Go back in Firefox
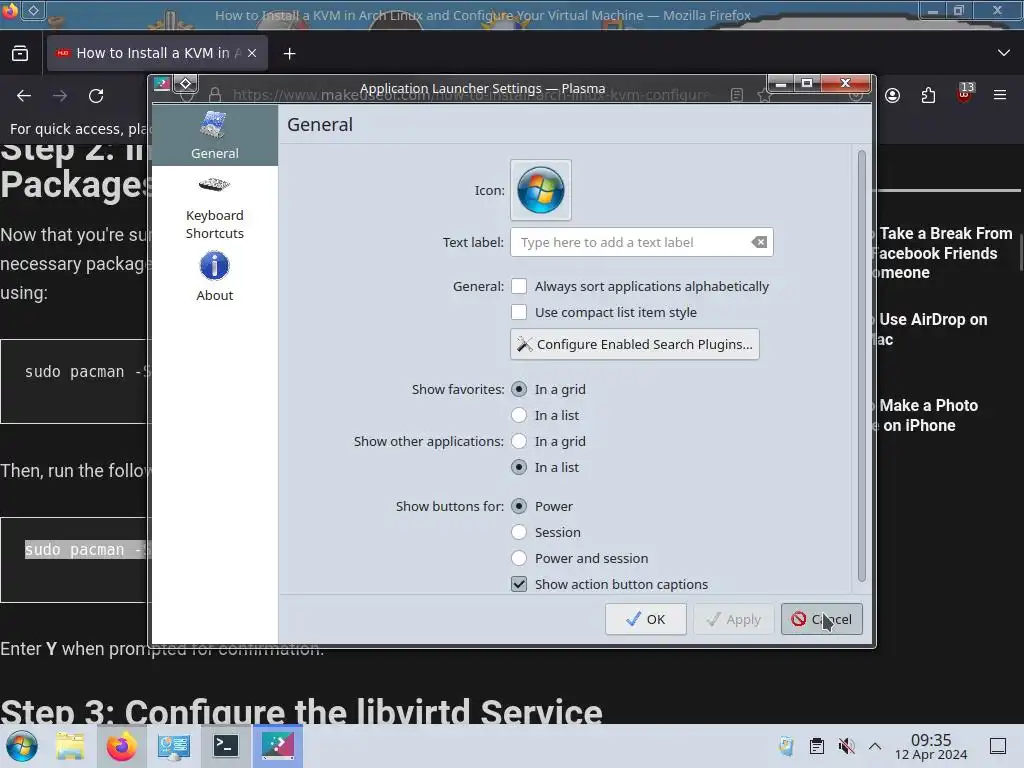This screenshot has width=1024, height=768. pyautogui.click(x=24, y=96)
